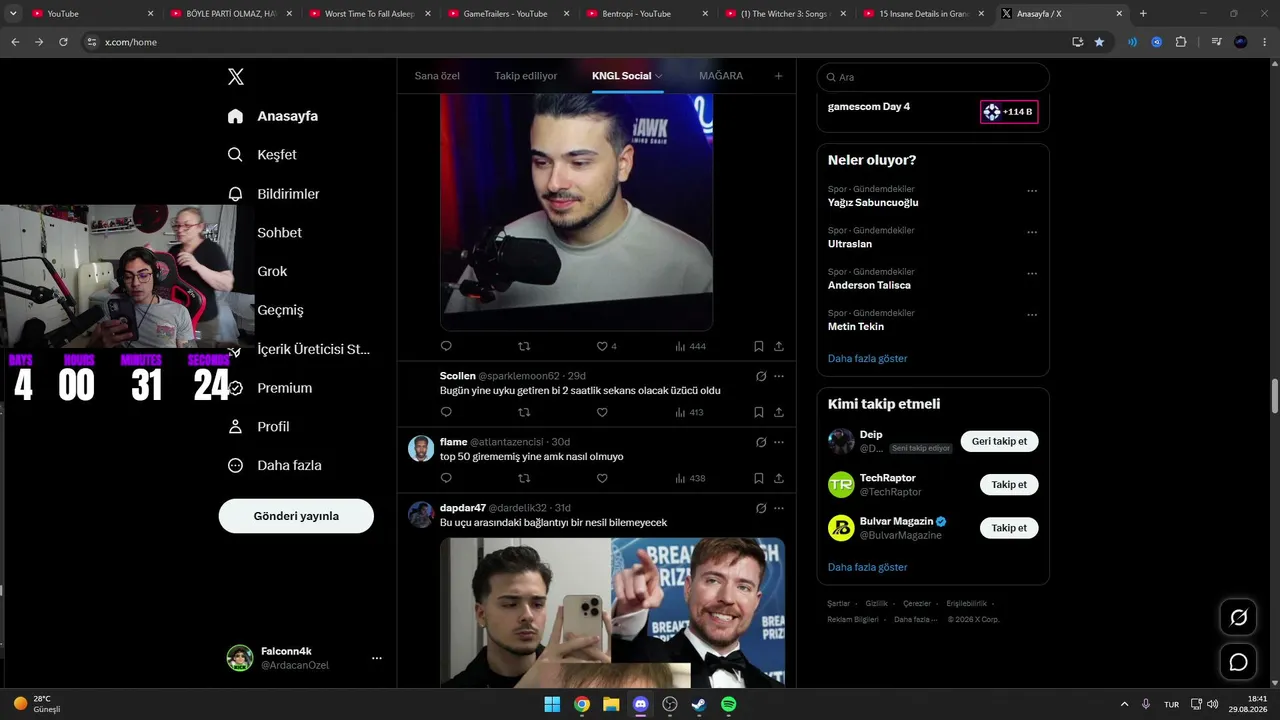Launch Steam from the taskbar
The image size is (1280, 720).
tap(699, 704)
